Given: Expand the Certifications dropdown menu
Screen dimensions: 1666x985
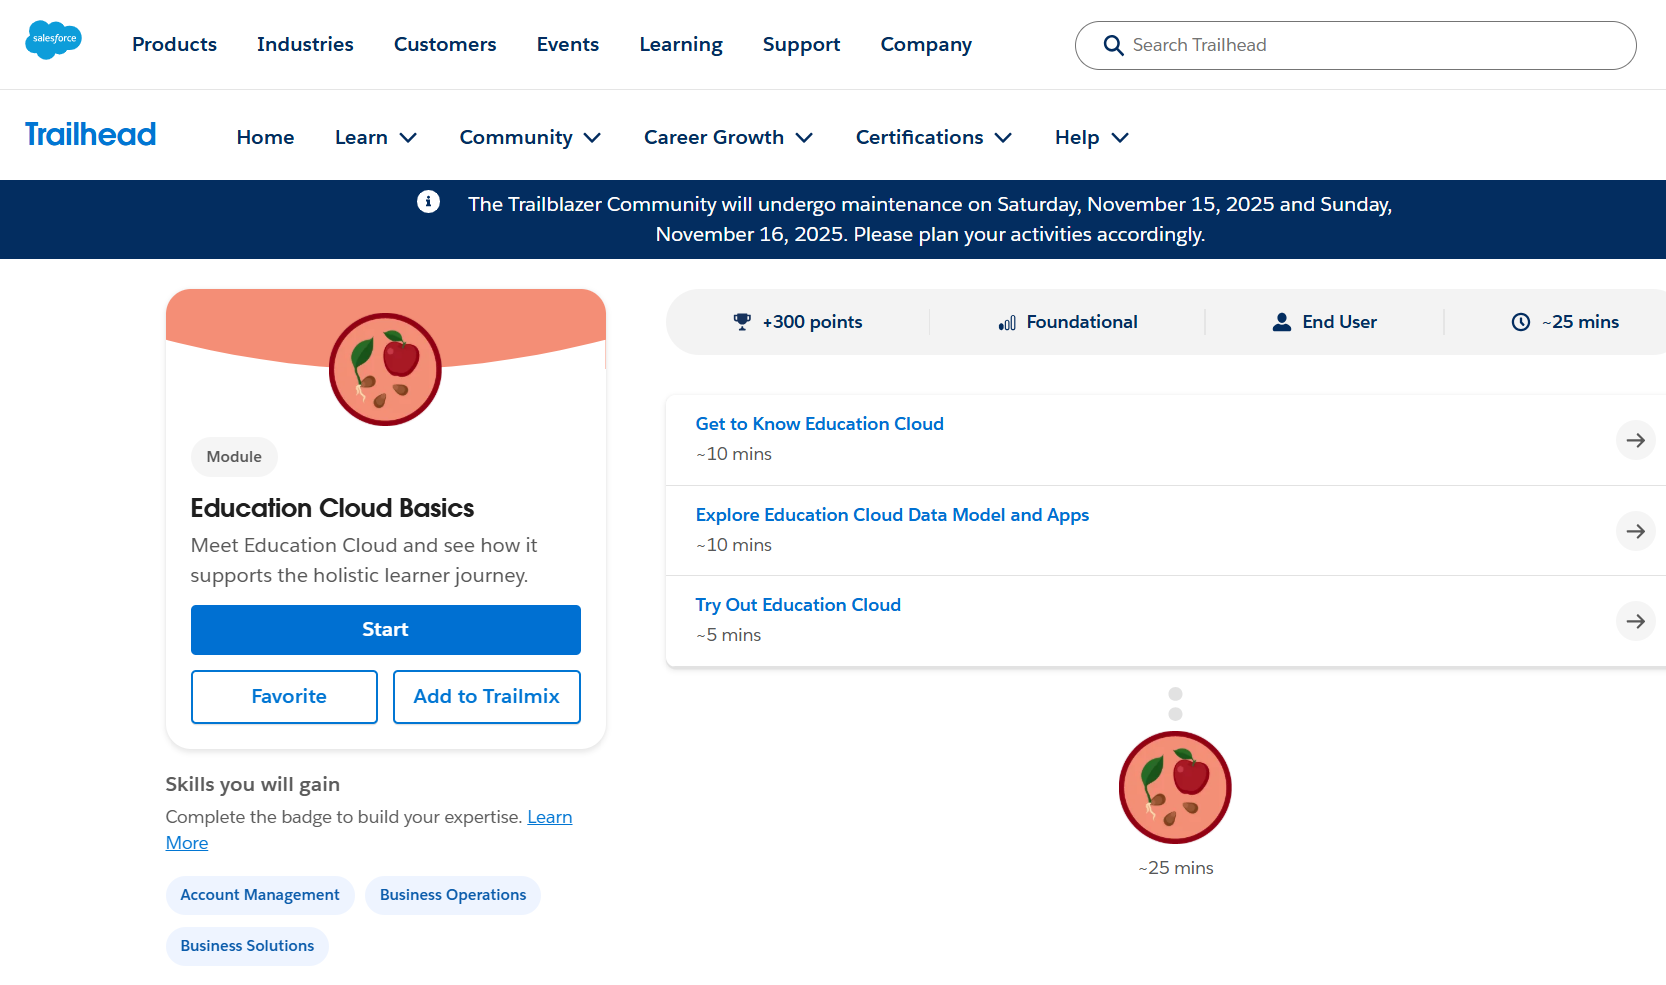Looking at the screenshot, I should [932, 137].
